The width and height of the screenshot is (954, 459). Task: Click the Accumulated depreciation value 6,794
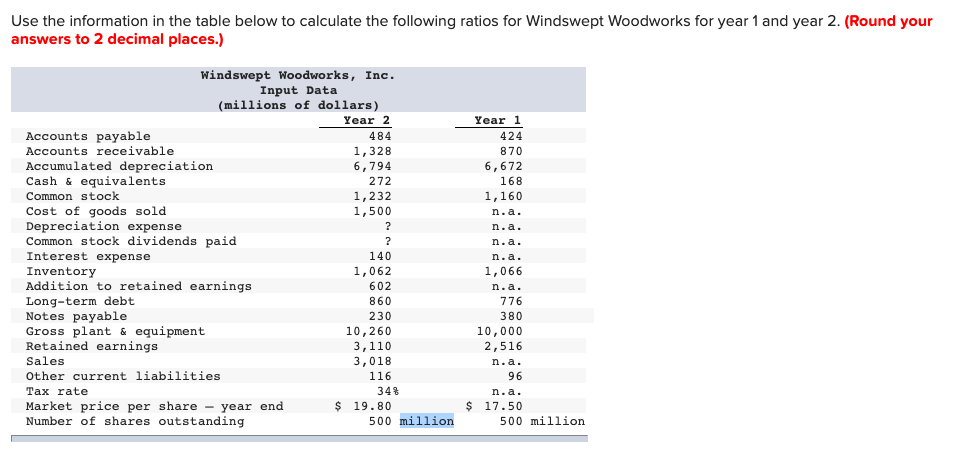point(372,166)
